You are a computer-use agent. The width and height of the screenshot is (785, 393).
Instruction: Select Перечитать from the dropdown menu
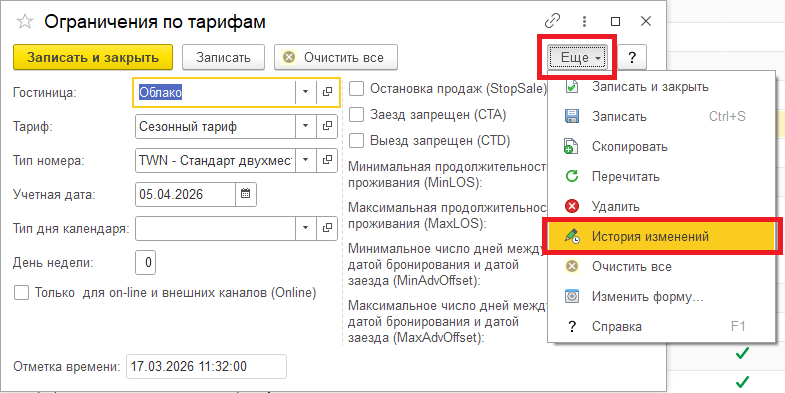[x=662, y=176]
